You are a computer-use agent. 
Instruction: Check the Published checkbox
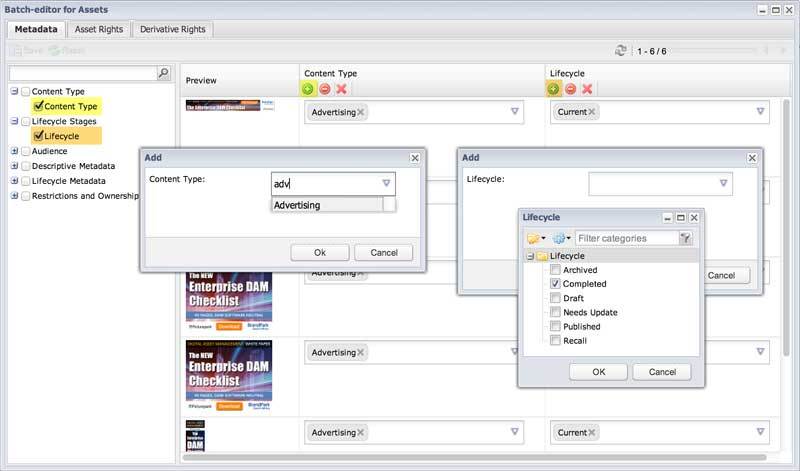pos(555,326)
